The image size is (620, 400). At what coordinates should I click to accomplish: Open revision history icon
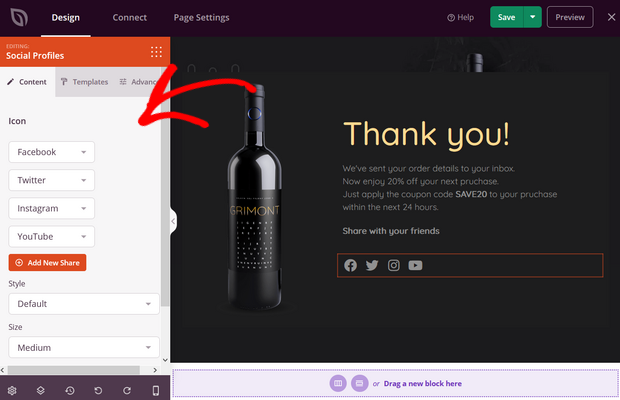[x=70, y=389]
